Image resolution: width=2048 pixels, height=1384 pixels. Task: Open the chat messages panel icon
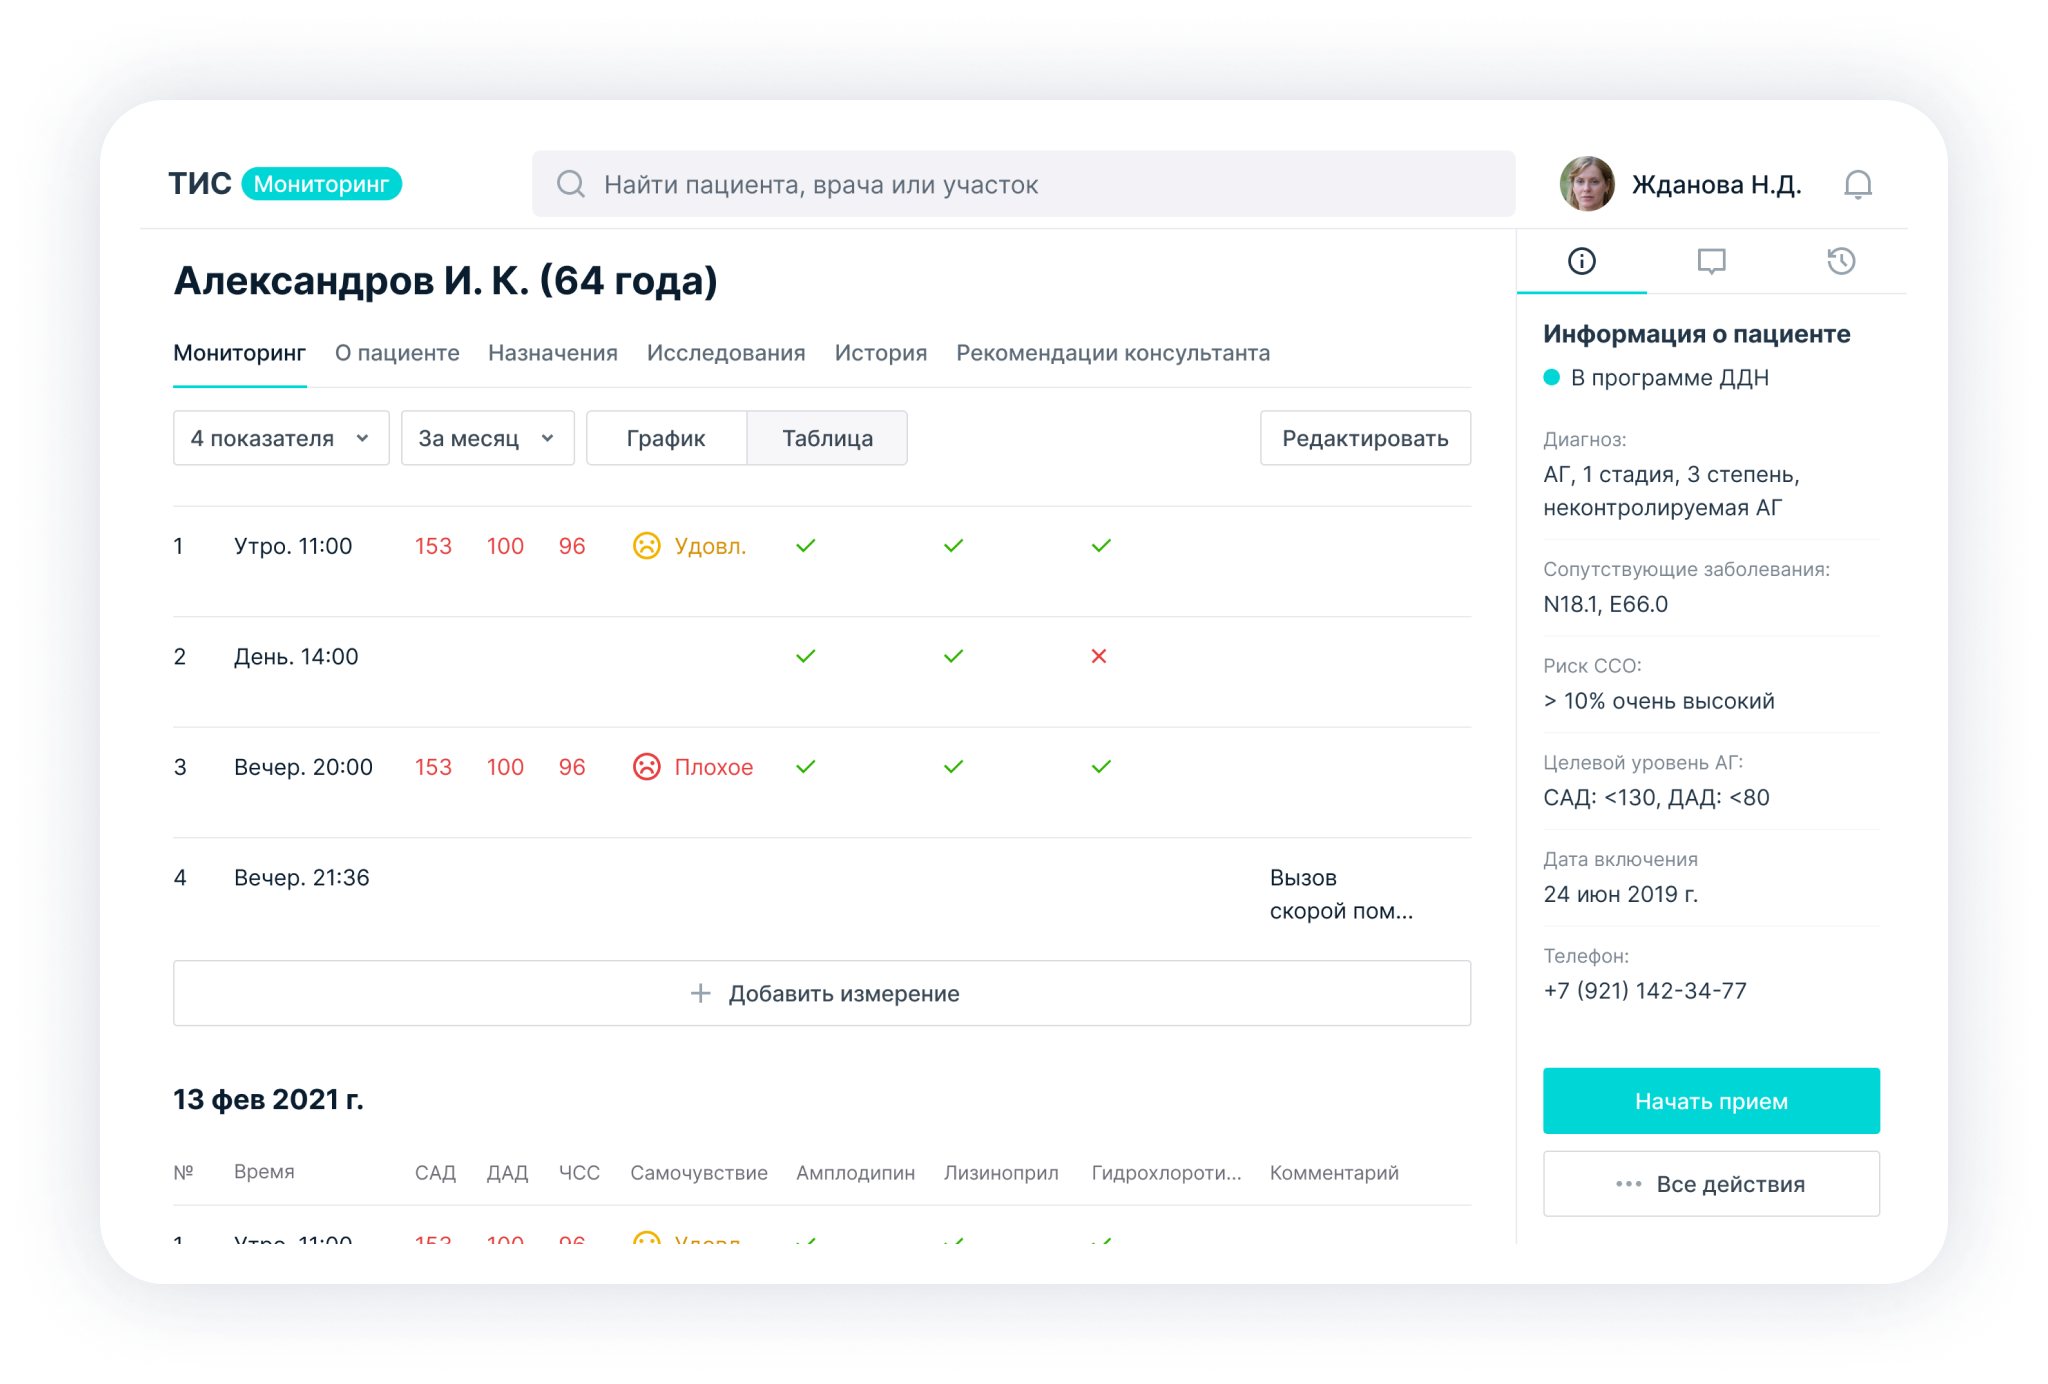click(x=1711, y=261)
